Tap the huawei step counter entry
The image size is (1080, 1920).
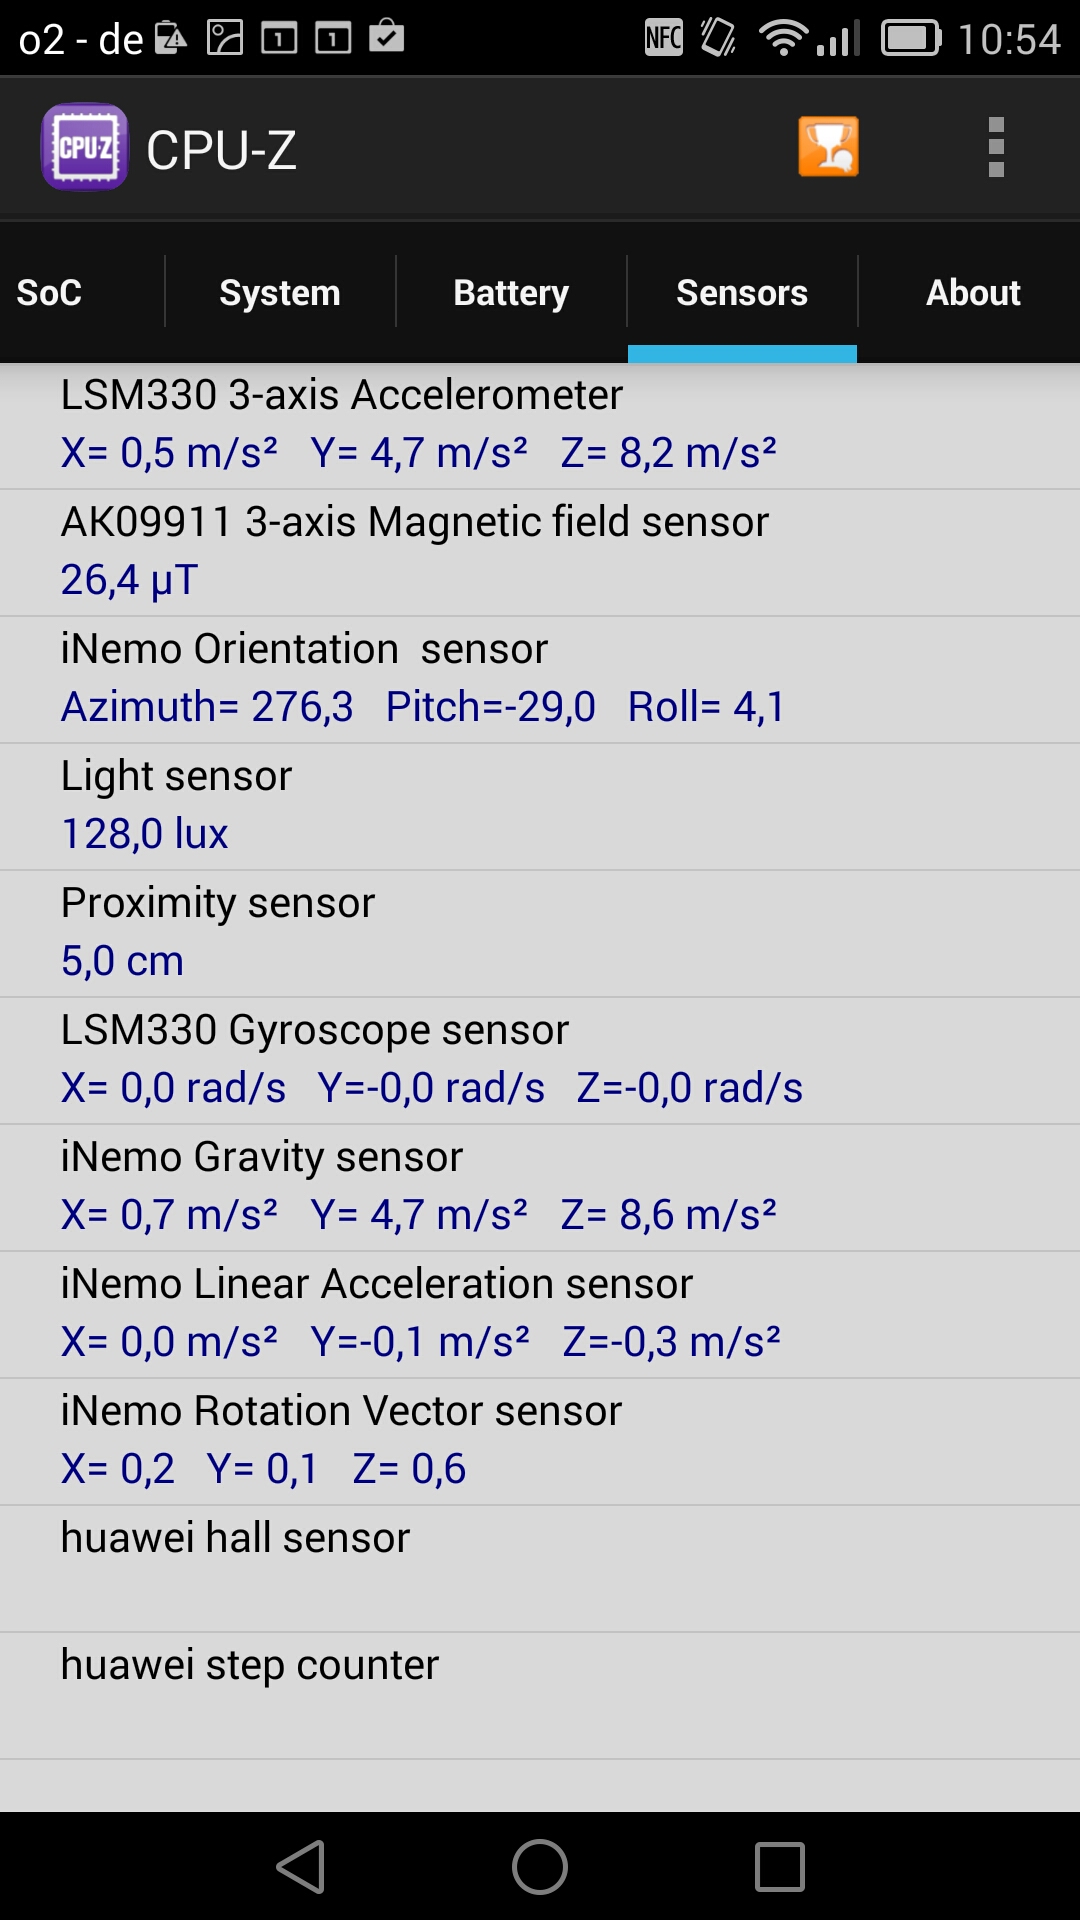click(540, 1694)
